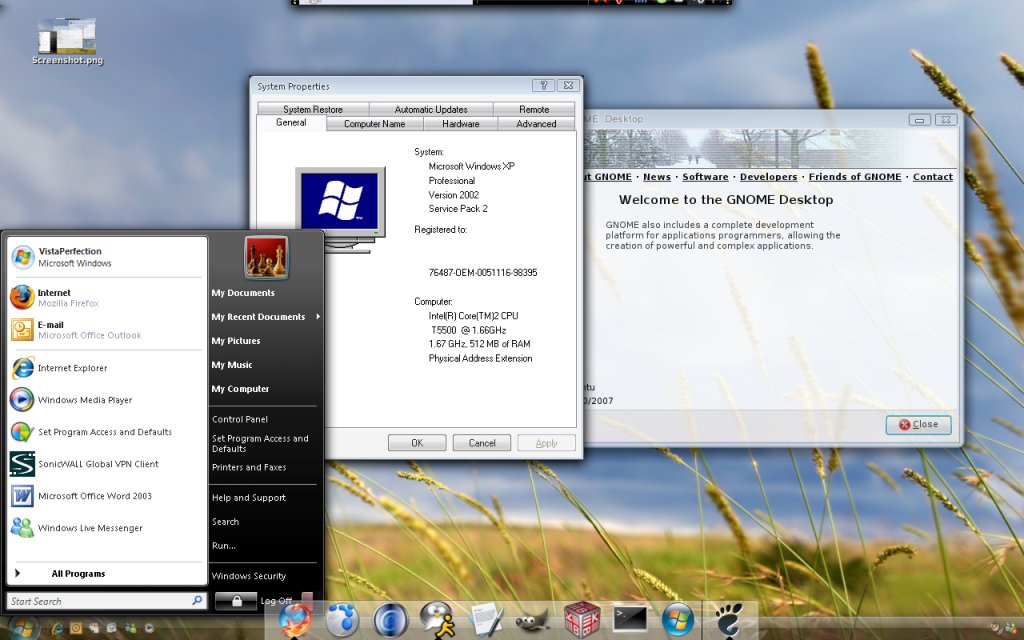The image size is (1024, 640).
Task: Expand My Recent Documents submenu arrow
Action: (318, 317)
